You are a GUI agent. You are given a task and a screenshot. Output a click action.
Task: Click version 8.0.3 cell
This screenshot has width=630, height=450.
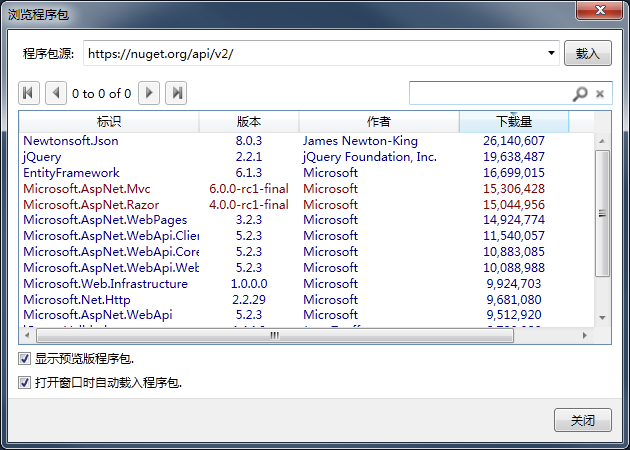click(x=249, y=141)
